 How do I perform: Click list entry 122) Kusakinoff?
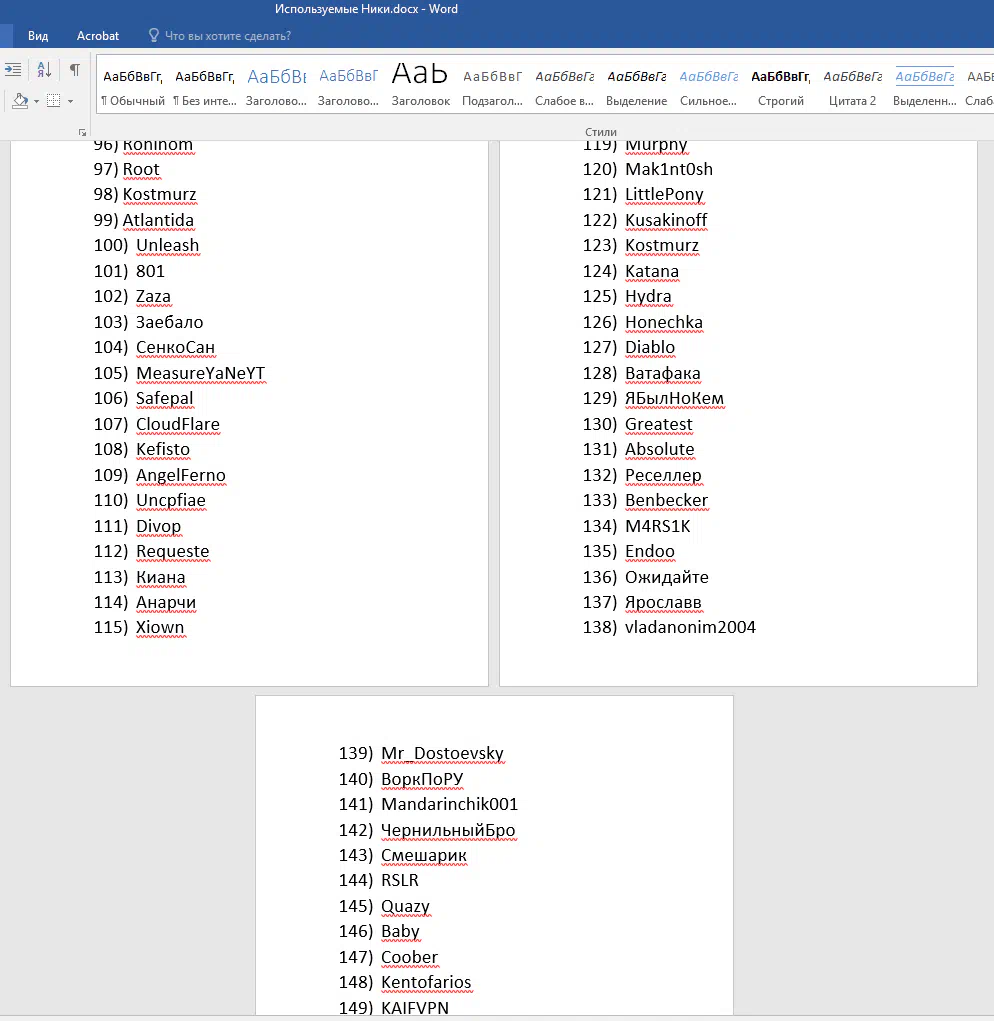(644, 220)
